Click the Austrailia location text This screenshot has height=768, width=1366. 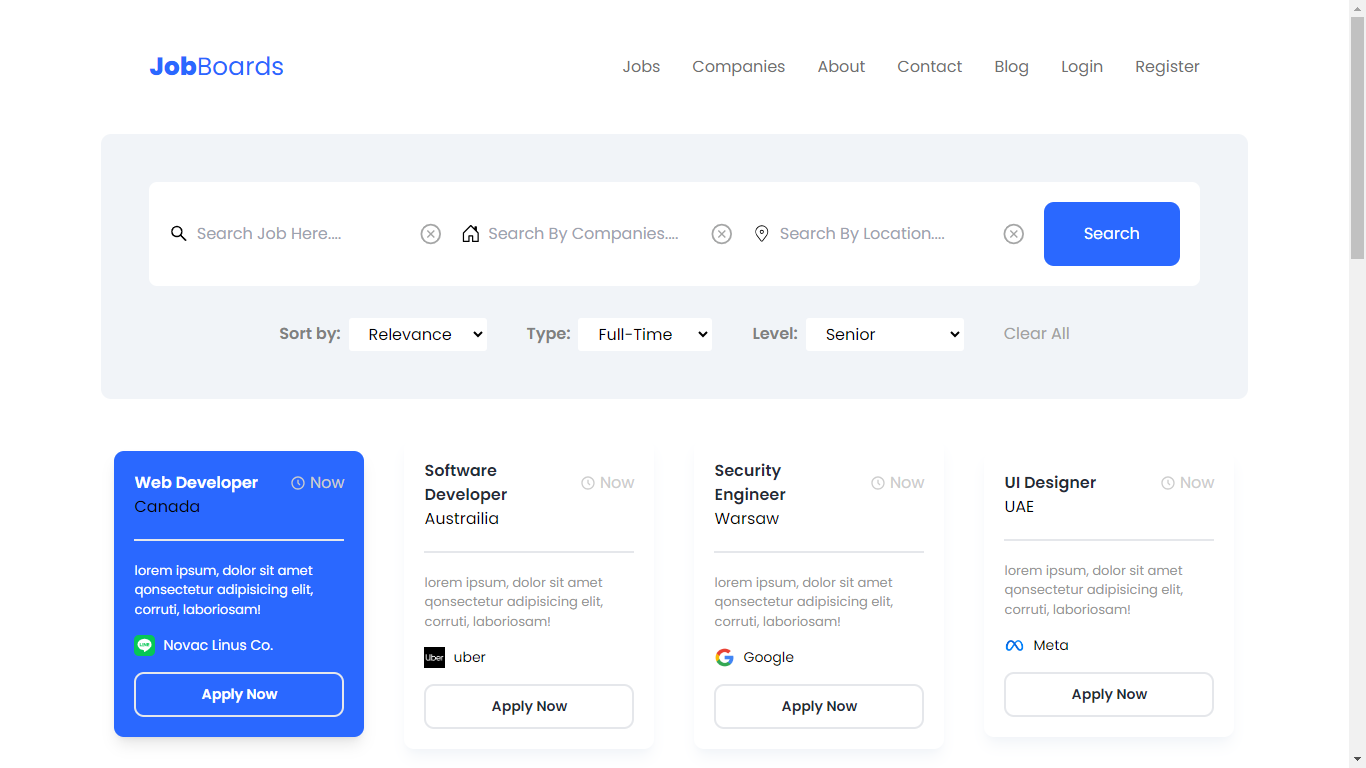(x=461, y=519)
